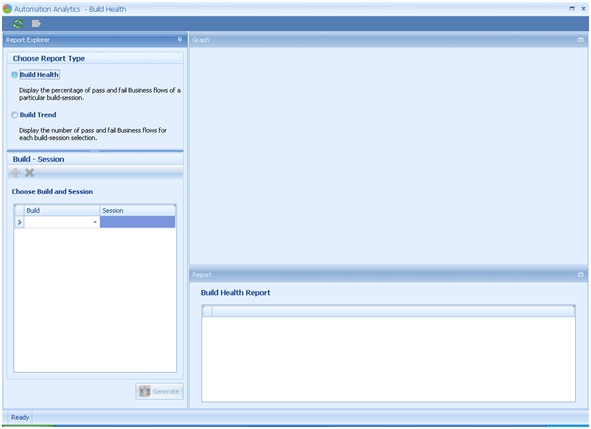
Task: Click the export icon beside refresh
Action: tap(36, 24)
